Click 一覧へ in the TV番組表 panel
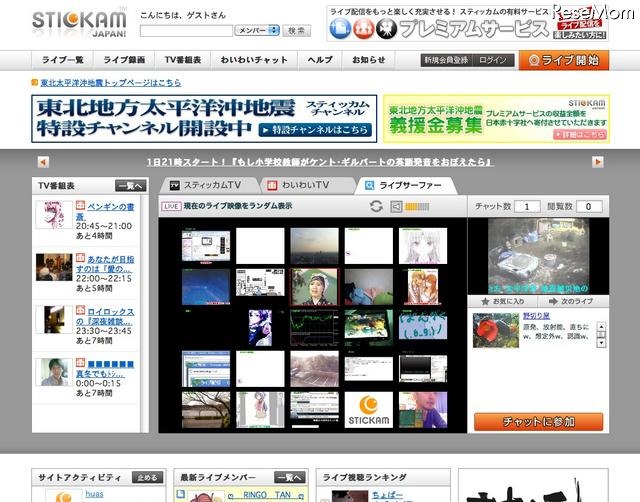The image size is (640, 502). click(131, 186)
